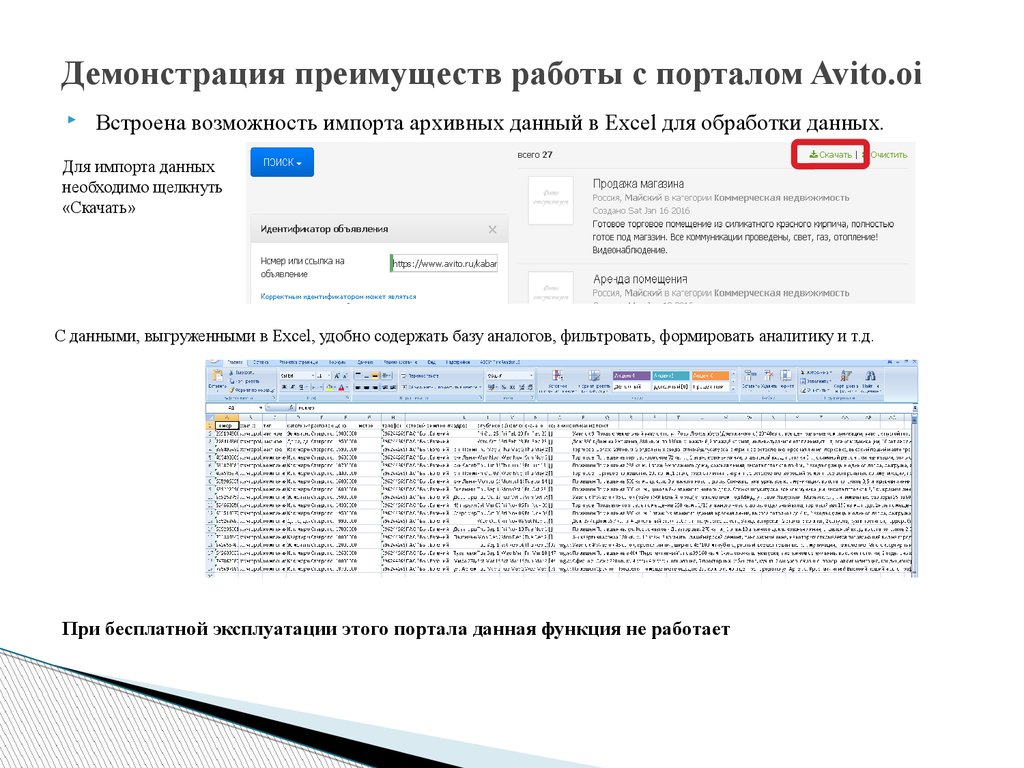This screenshot has width=1024, height=768.
Task: Open the Формулы ribbon tab
Action: tap(338, 362)
